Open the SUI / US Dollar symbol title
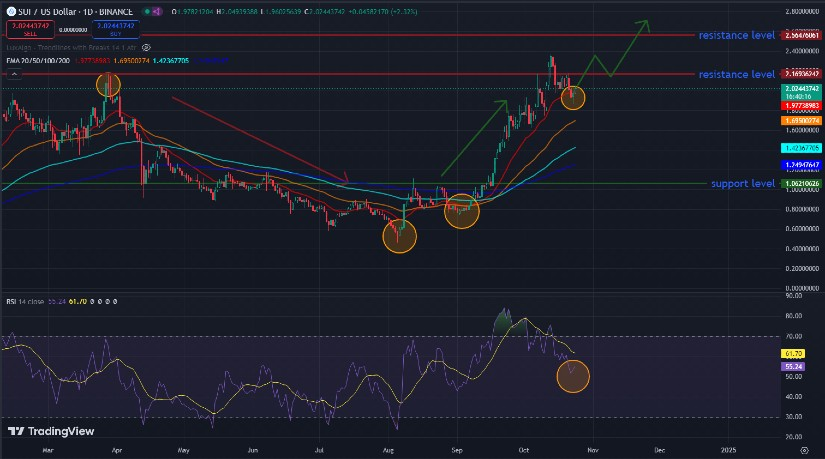 (75, 12)
